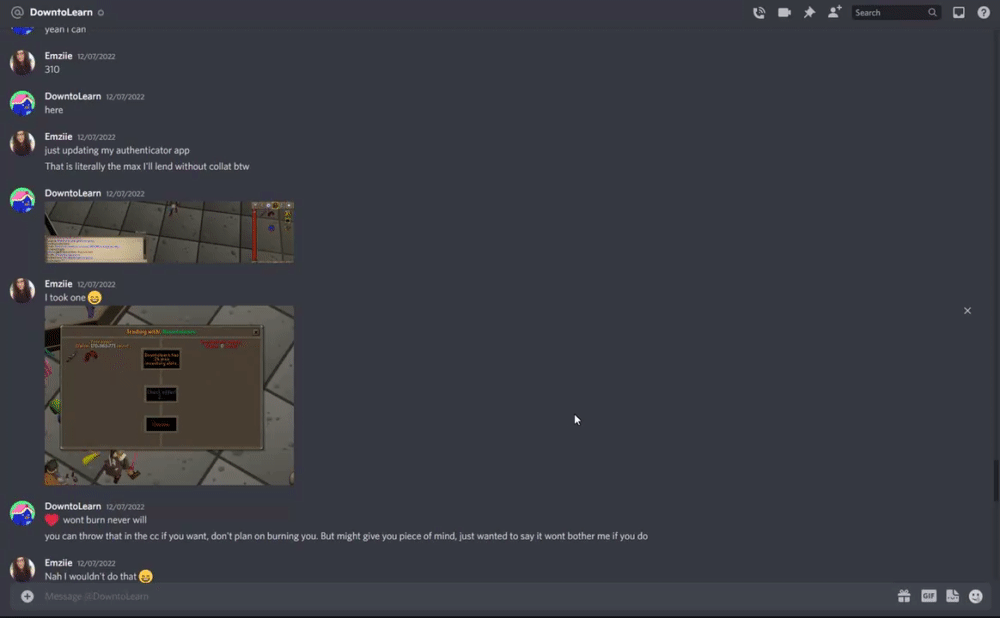Add friends to DM via person-plus icon

click(834, 12)
